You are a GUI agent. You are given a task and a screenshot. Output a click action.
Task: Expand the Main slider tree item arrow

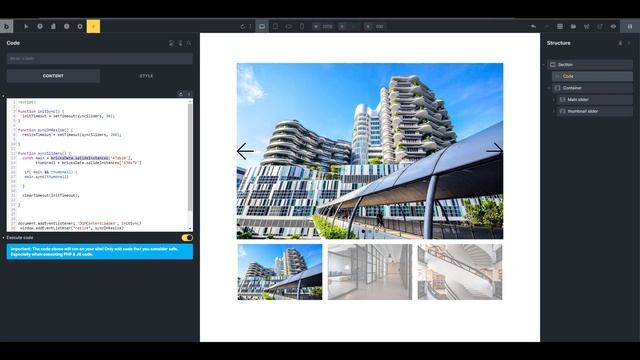pos(554,100)
